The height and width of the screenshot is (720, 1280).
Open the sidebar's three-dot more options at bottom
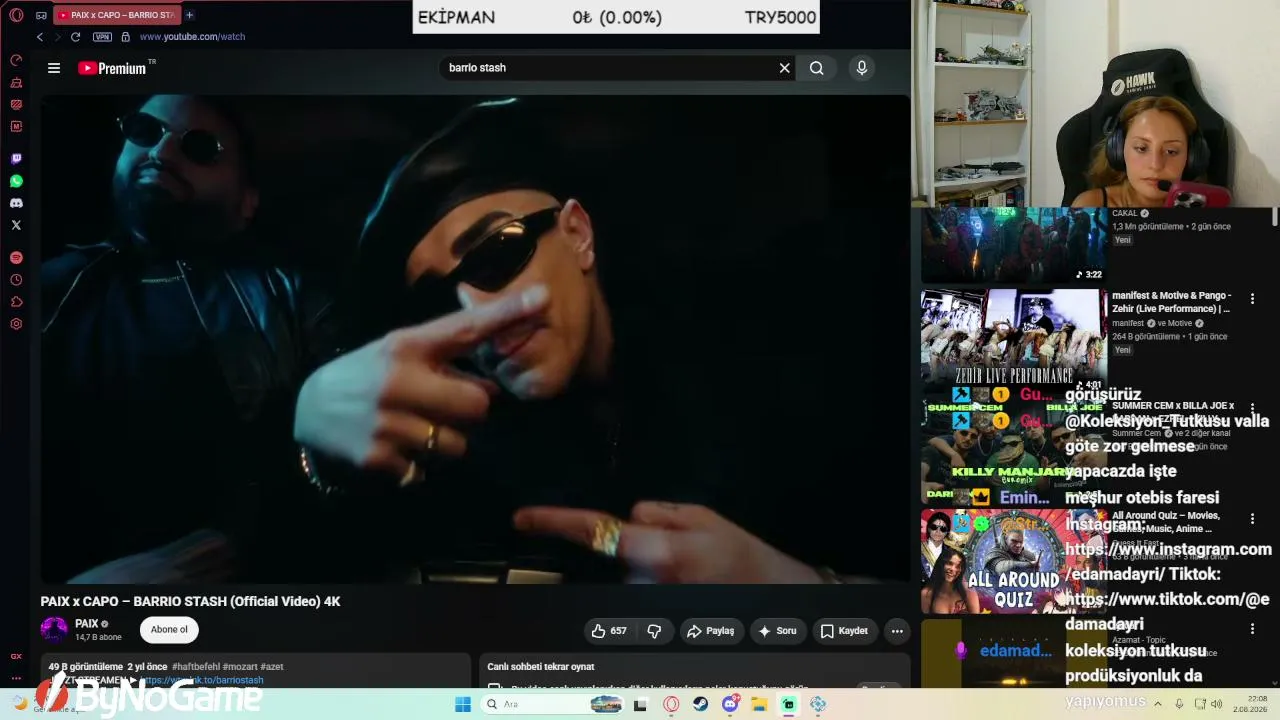[x=16, y=677]
